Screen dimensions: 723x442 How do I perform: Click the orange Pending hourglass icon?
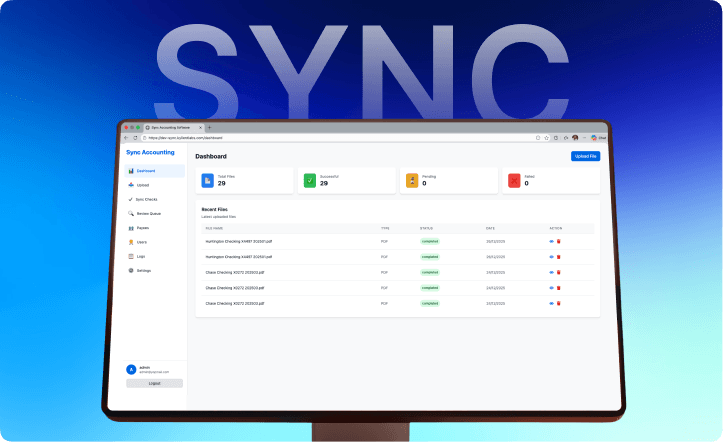click(412, 181)
